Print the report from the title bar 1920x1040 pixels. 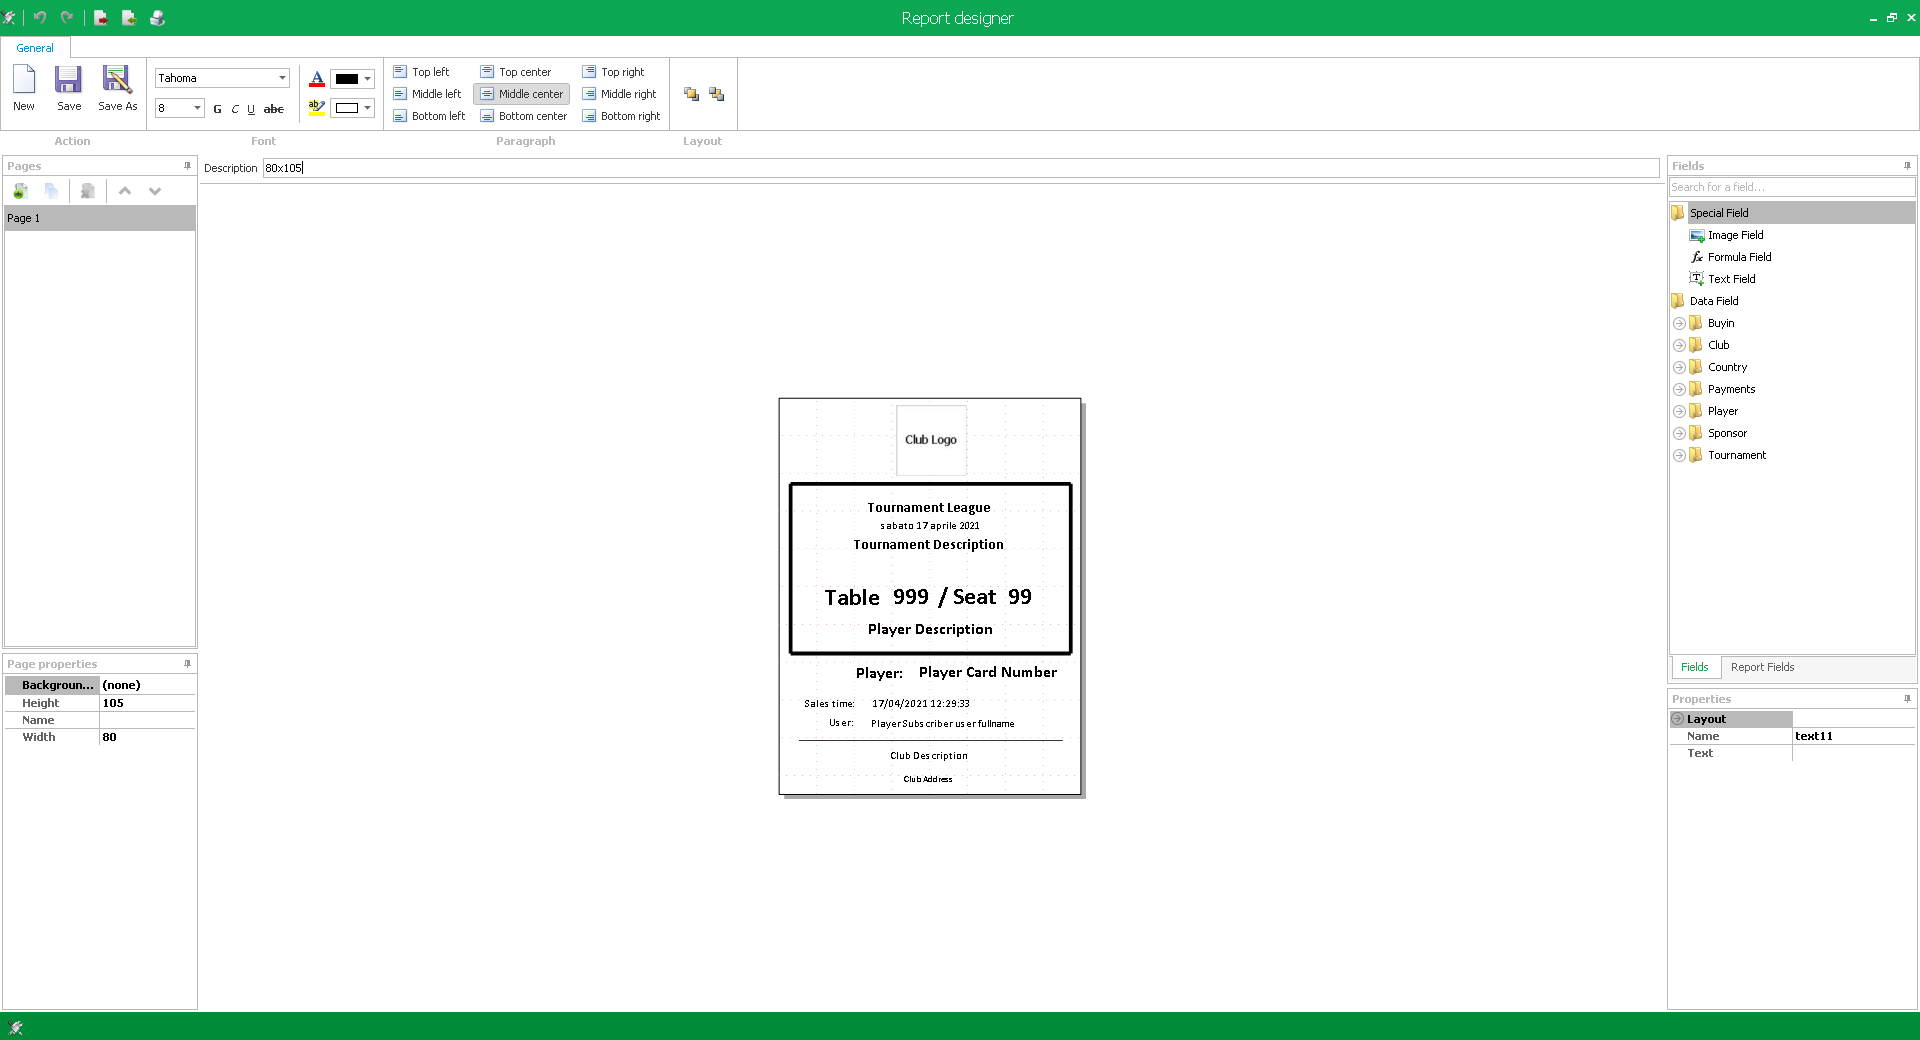[x=157, y=17]
